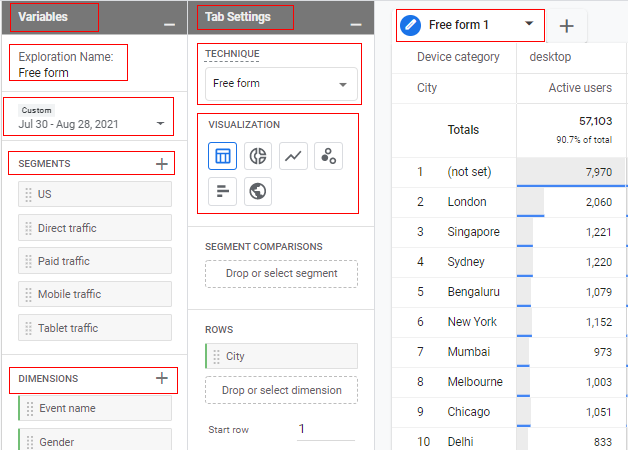Click the City column header
Viewport: 628px width, 450px height.
[x=427, y=88]
